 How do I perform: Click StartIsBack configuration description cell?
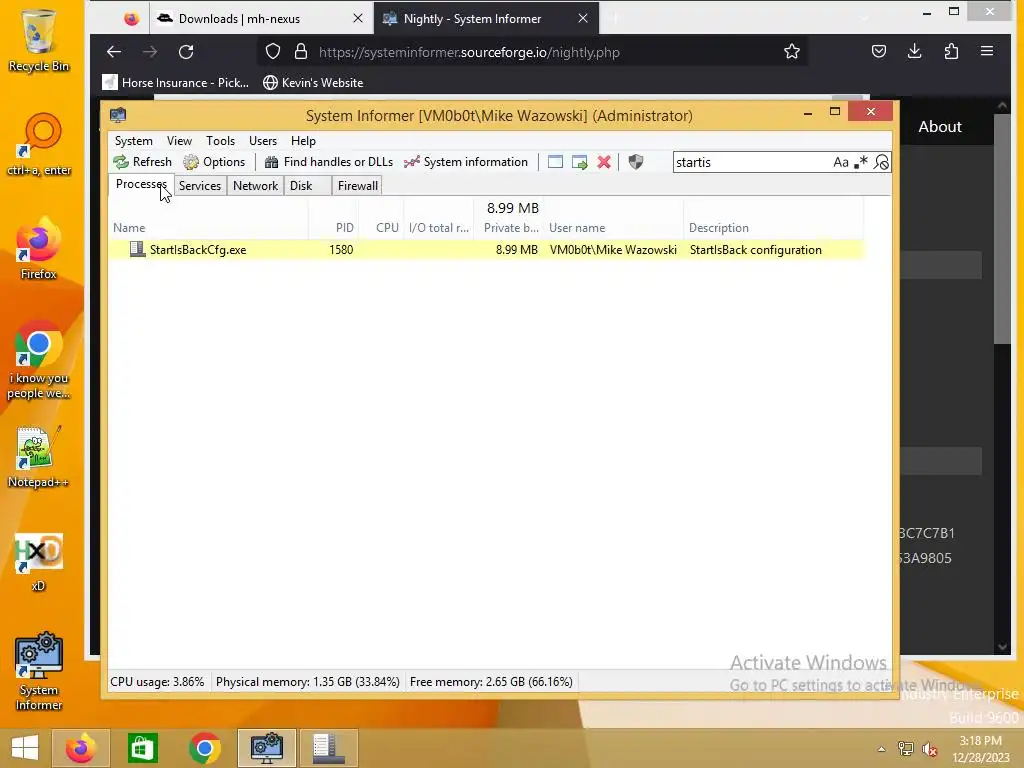coord(756,249)
